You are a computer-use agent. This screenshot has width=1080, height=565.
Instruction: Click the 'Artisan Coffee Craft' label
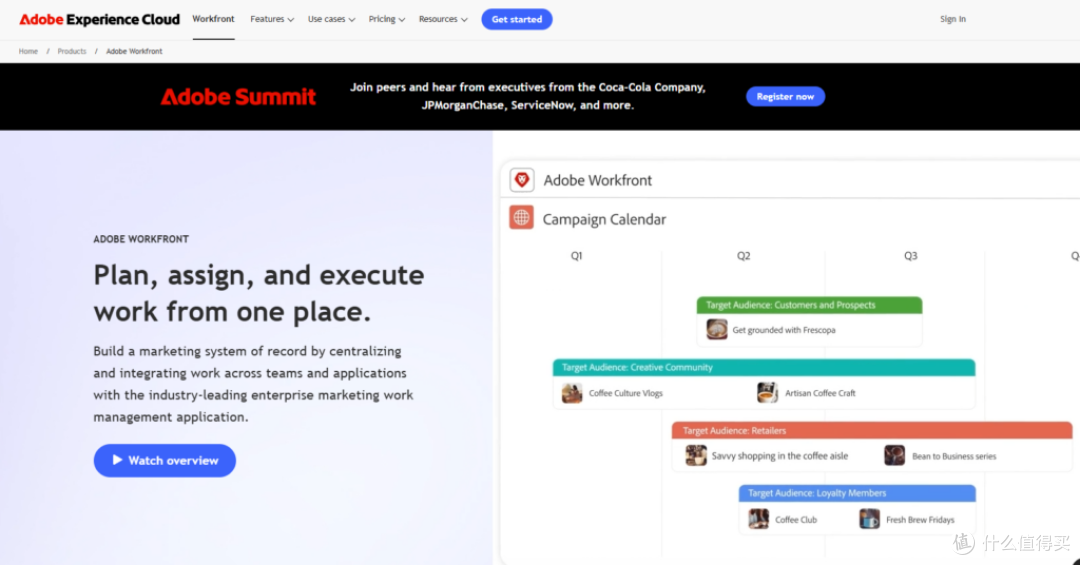(x=820, y=393)
